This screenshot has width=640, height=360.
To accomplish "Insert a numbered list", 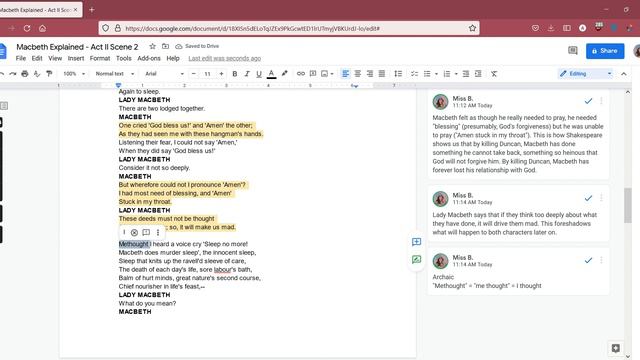I will 447,74.
